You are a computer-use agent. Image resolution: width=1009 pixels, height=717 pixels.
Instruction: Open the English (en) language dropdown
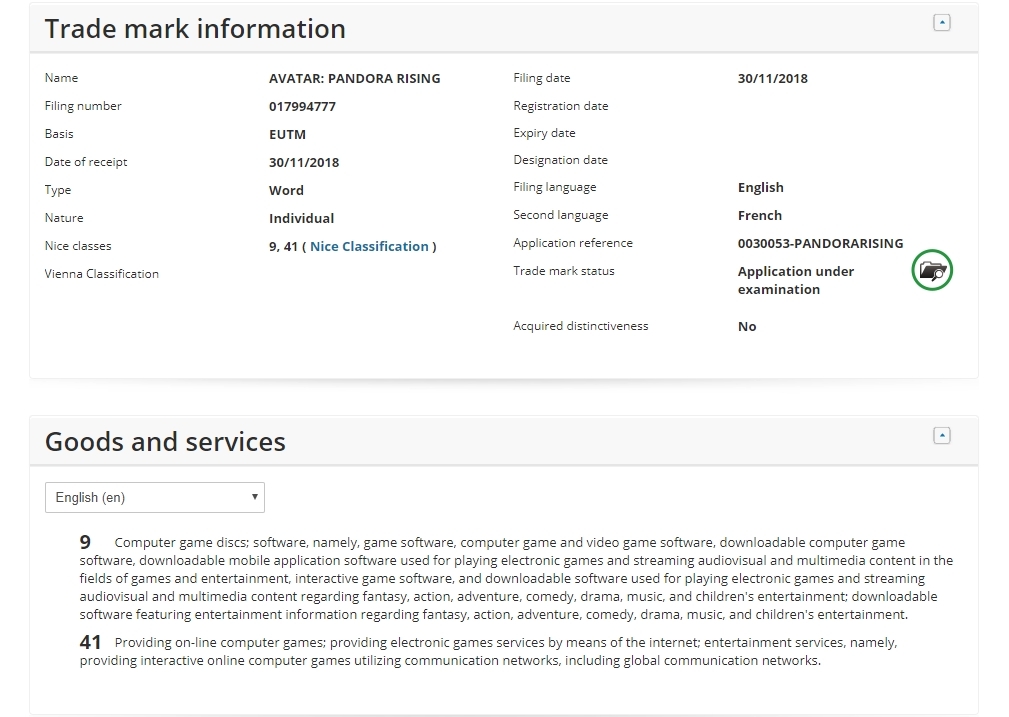tap(155, 497)
